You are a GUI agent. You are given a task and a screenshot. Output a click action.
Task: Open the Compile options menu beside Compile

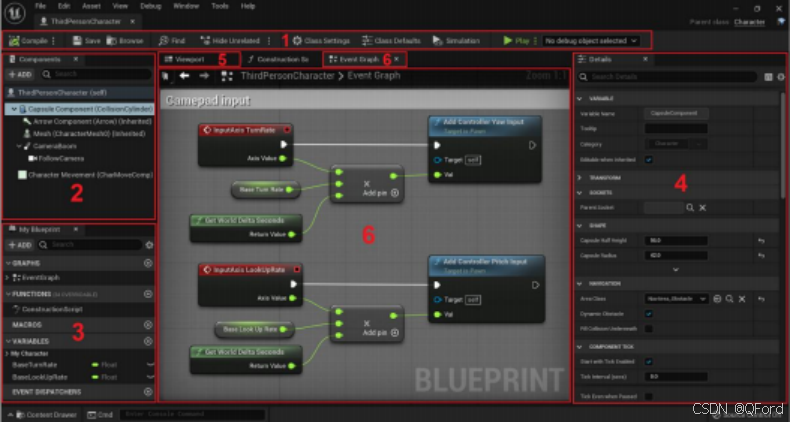tap(54, 41)
